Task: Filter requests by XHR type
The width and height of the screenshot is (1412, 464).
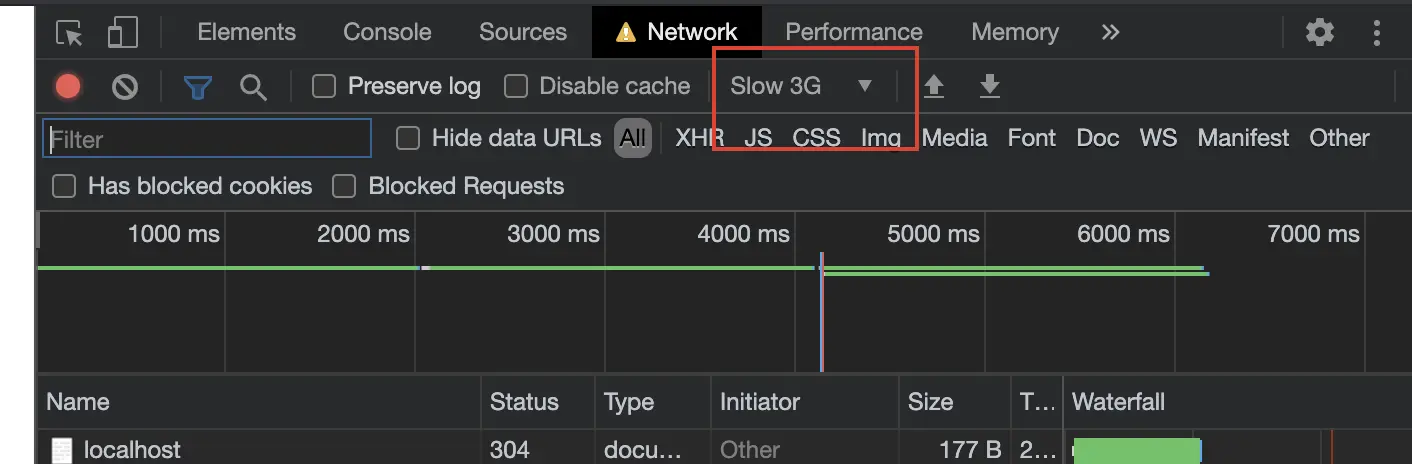Action: [x=699, y=138]
